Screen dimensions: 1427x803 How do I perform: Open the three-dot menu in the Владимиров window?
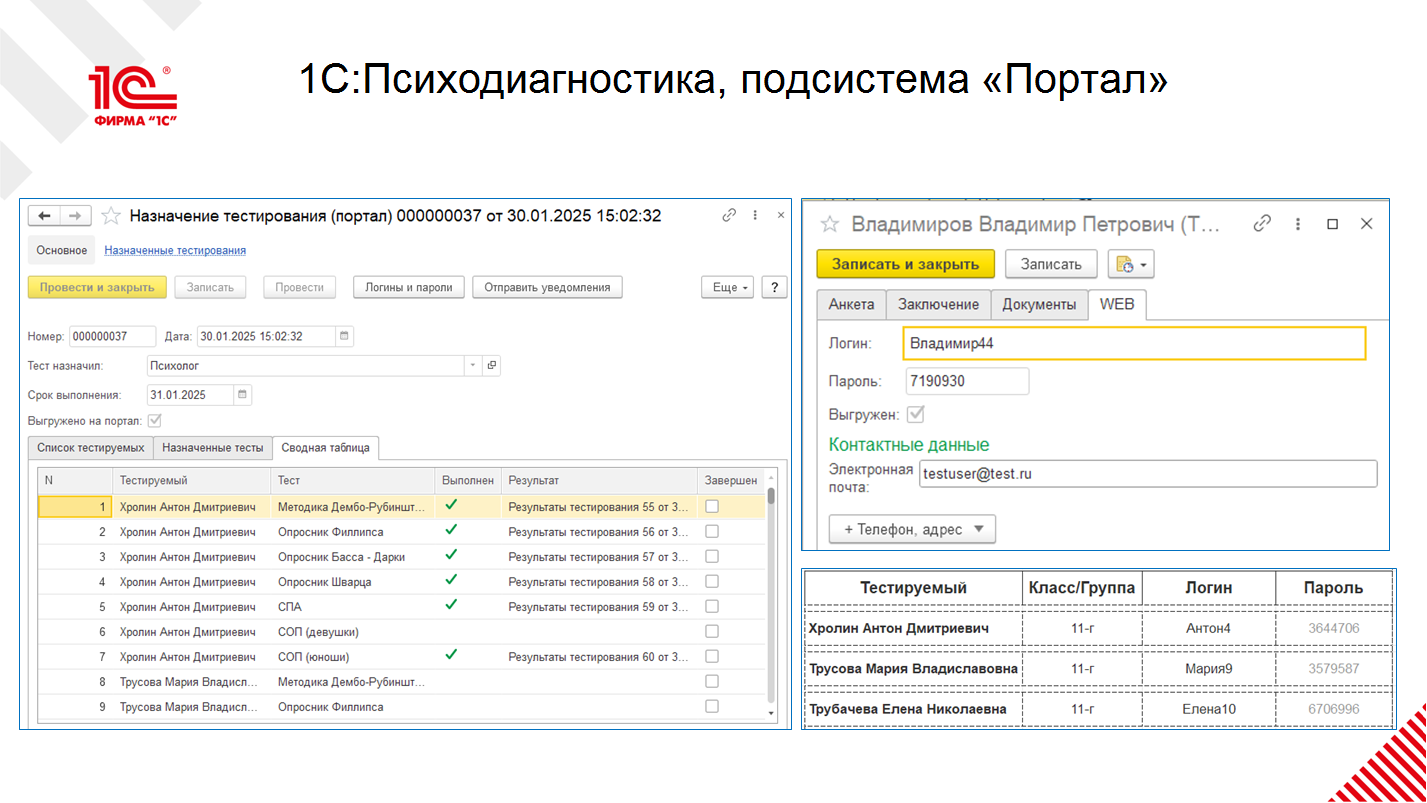tap(1297, 224)
